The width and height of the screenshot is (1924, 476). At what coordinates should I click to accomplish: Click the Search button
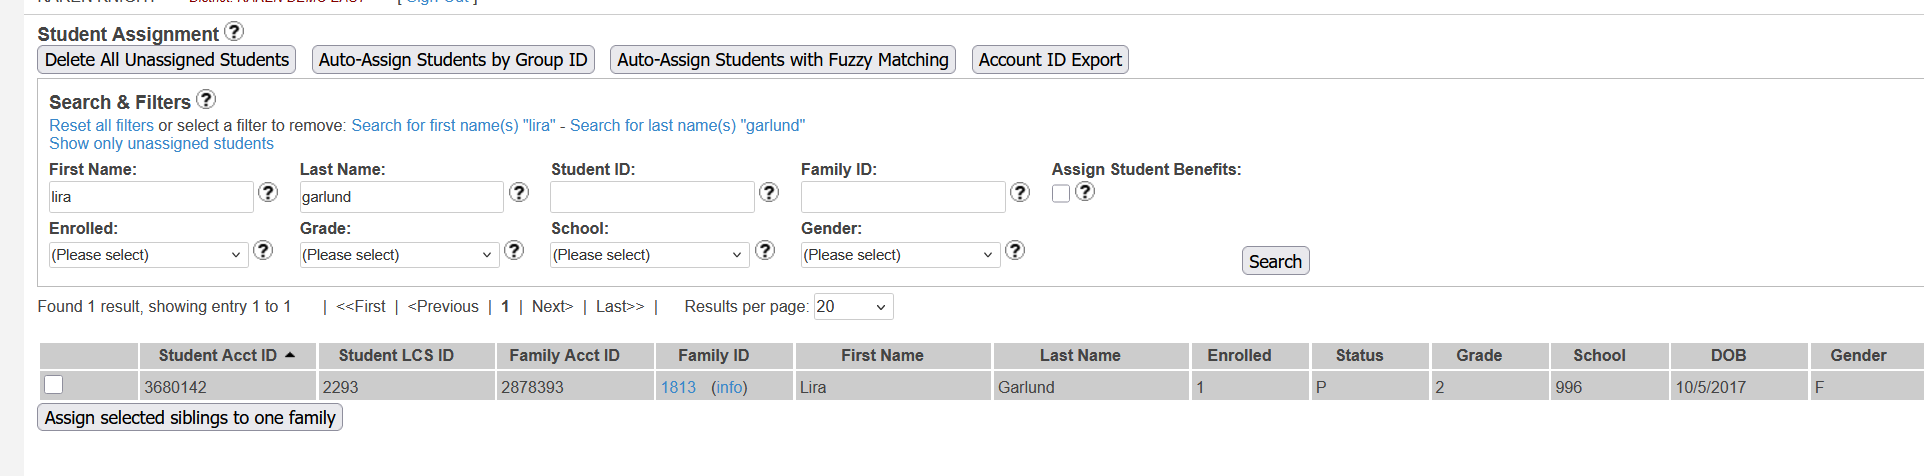click(x=1275, y=261)
